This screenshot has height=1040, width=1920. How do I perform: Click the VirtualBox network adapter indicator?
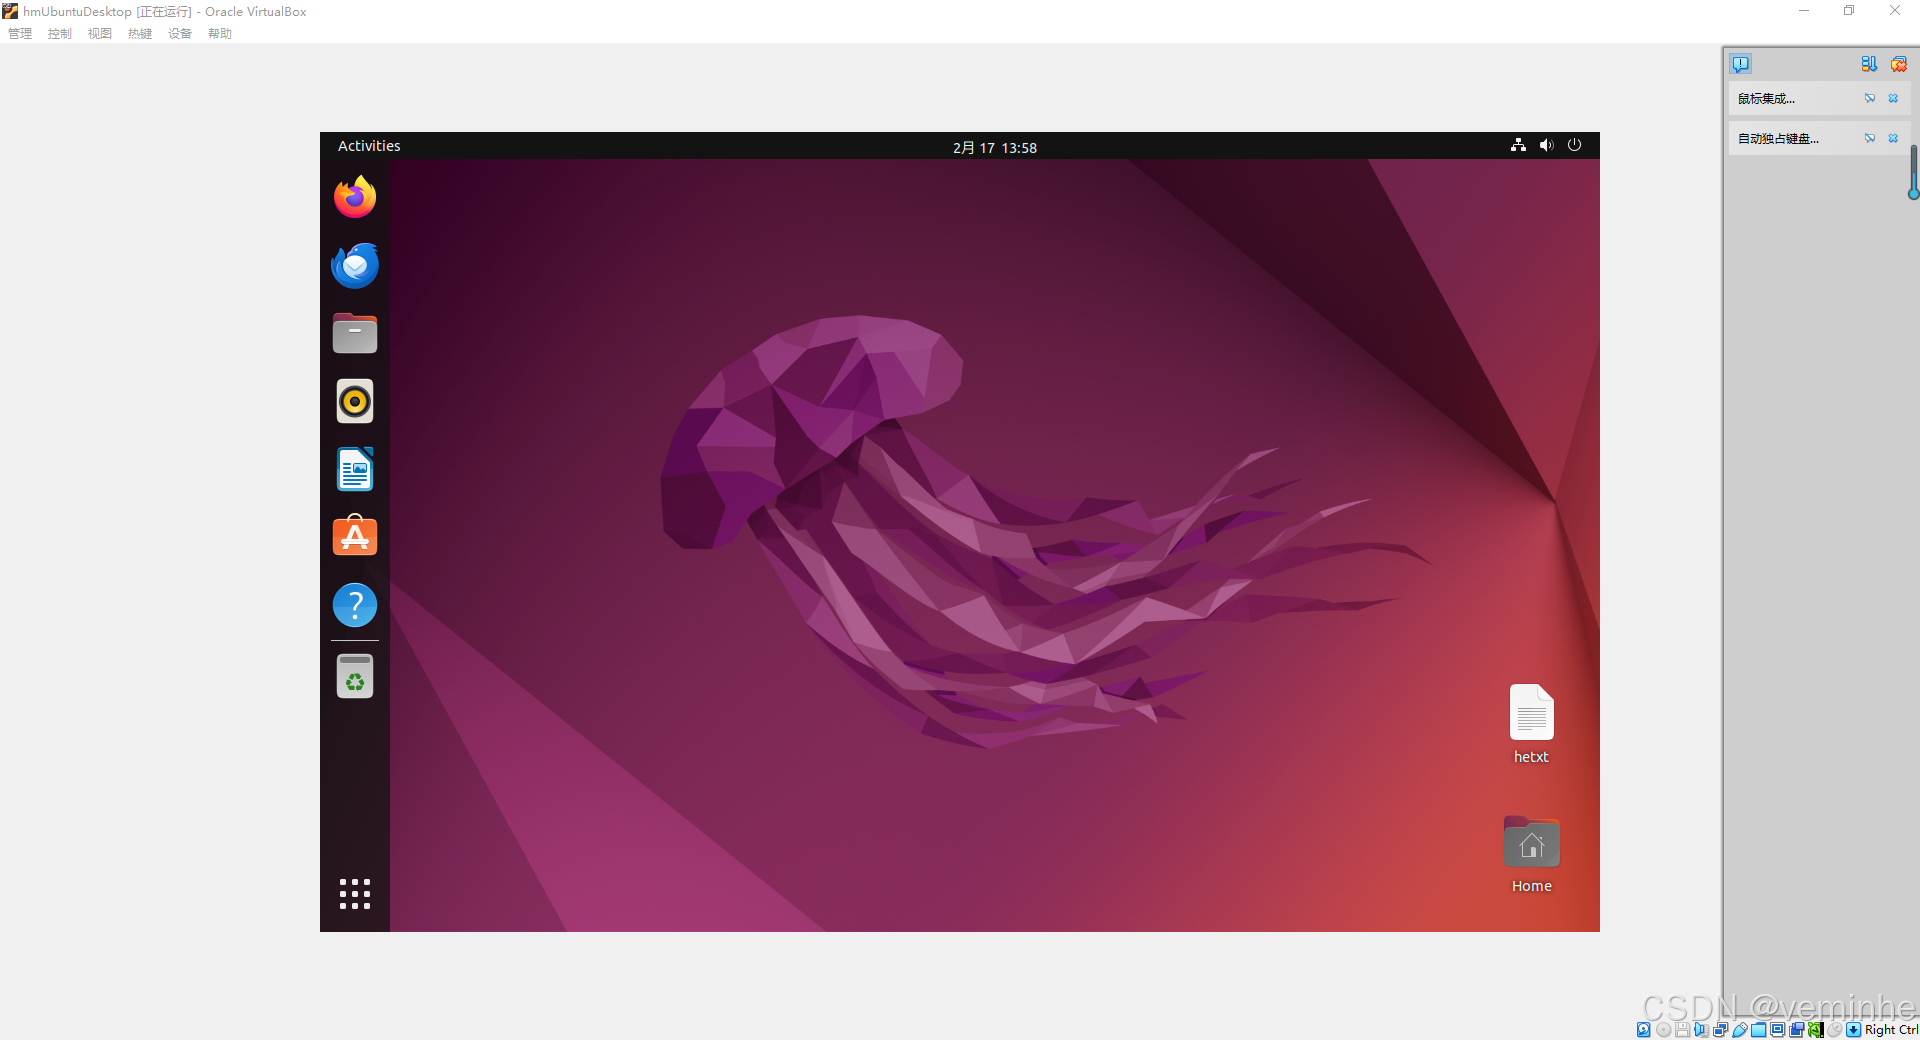pos(1720,1029)
